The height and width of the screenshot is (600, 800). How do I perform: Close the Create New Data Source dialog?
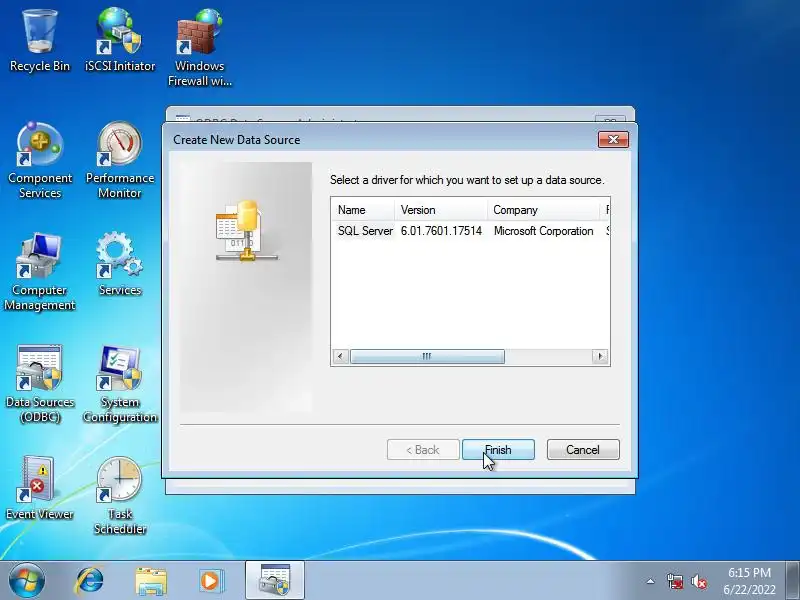coord(613,139)
